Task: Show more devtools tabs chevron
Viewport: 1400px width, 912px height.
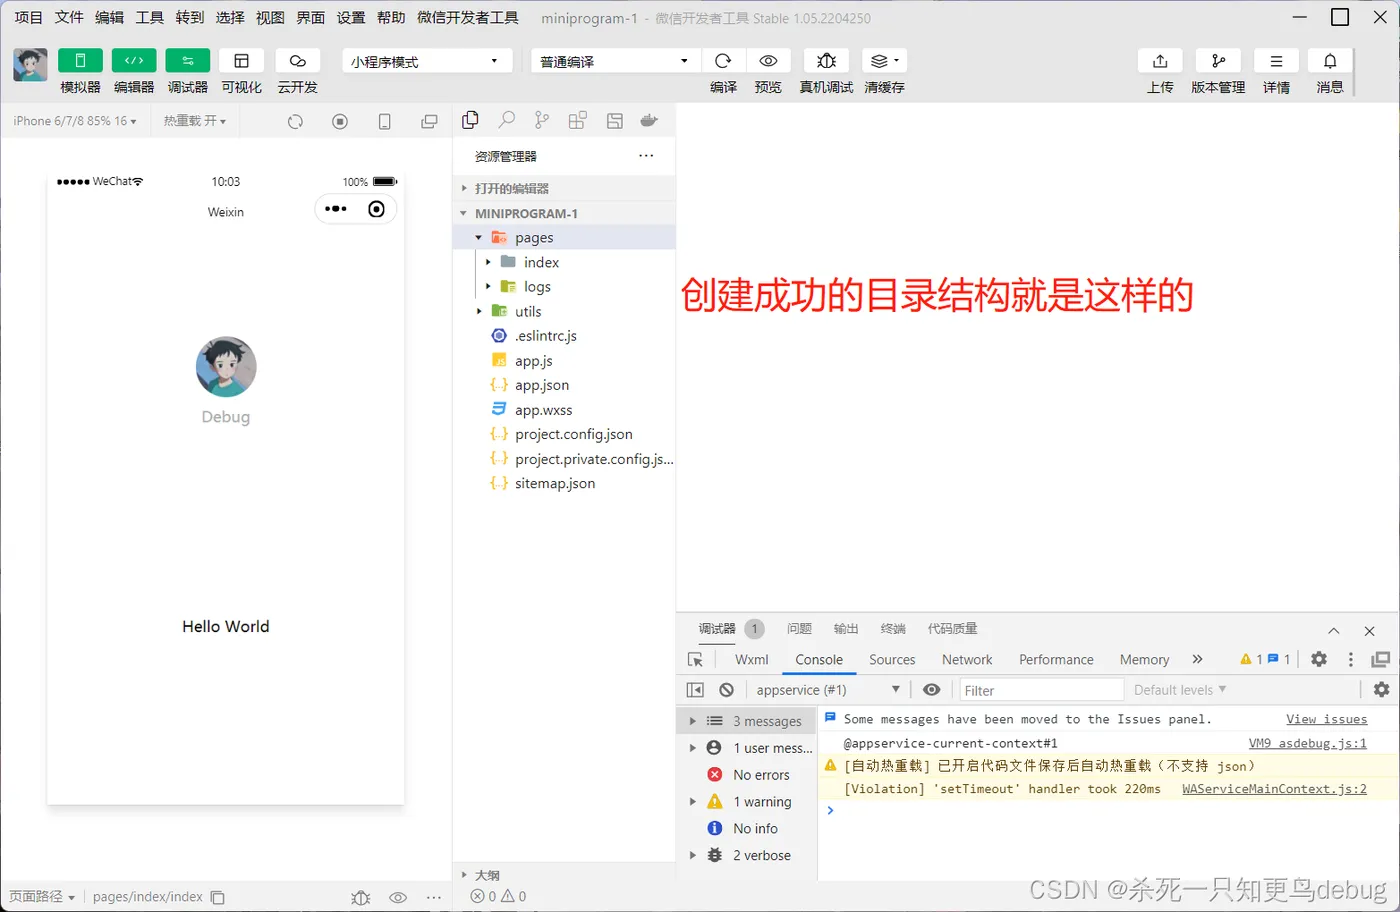Action: [1197, 659]
